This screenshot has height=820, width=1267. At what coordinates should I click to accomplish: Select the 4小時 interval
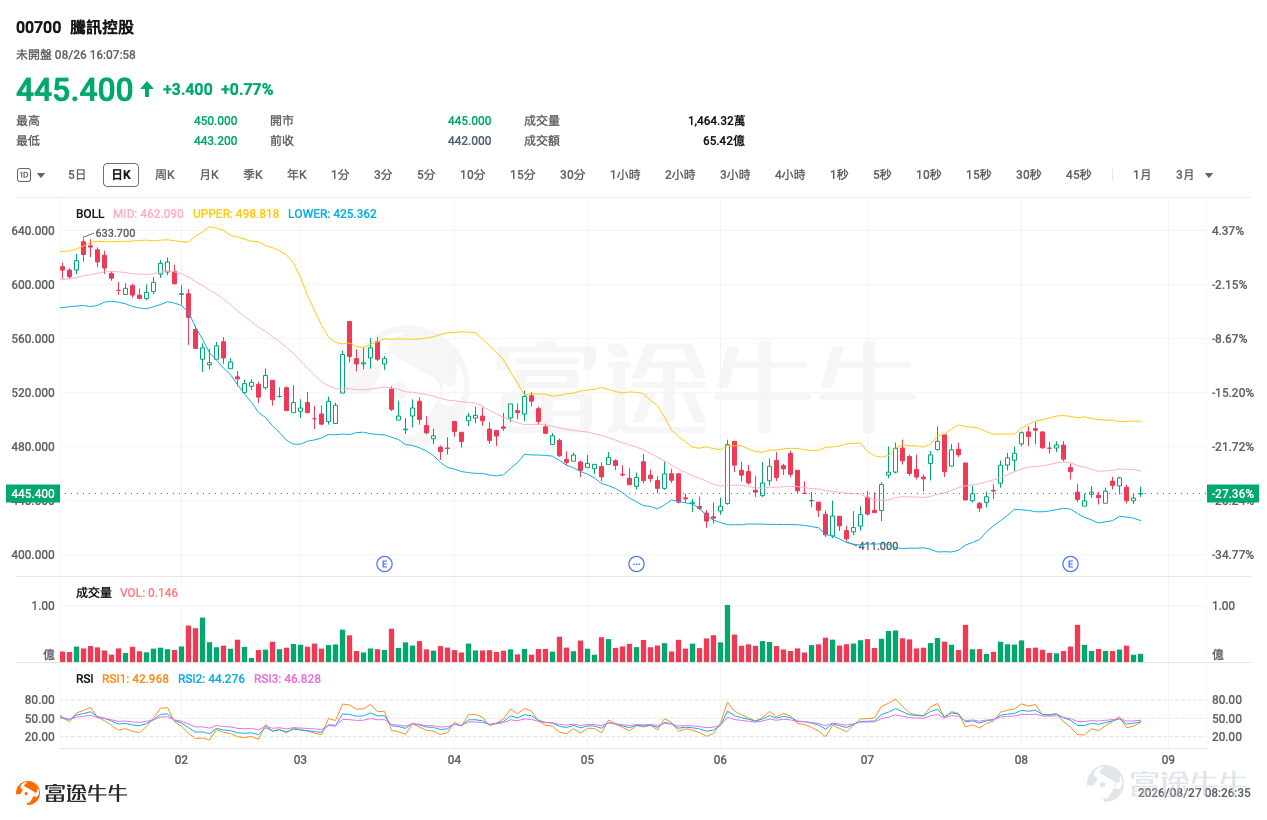click(790, 175)
